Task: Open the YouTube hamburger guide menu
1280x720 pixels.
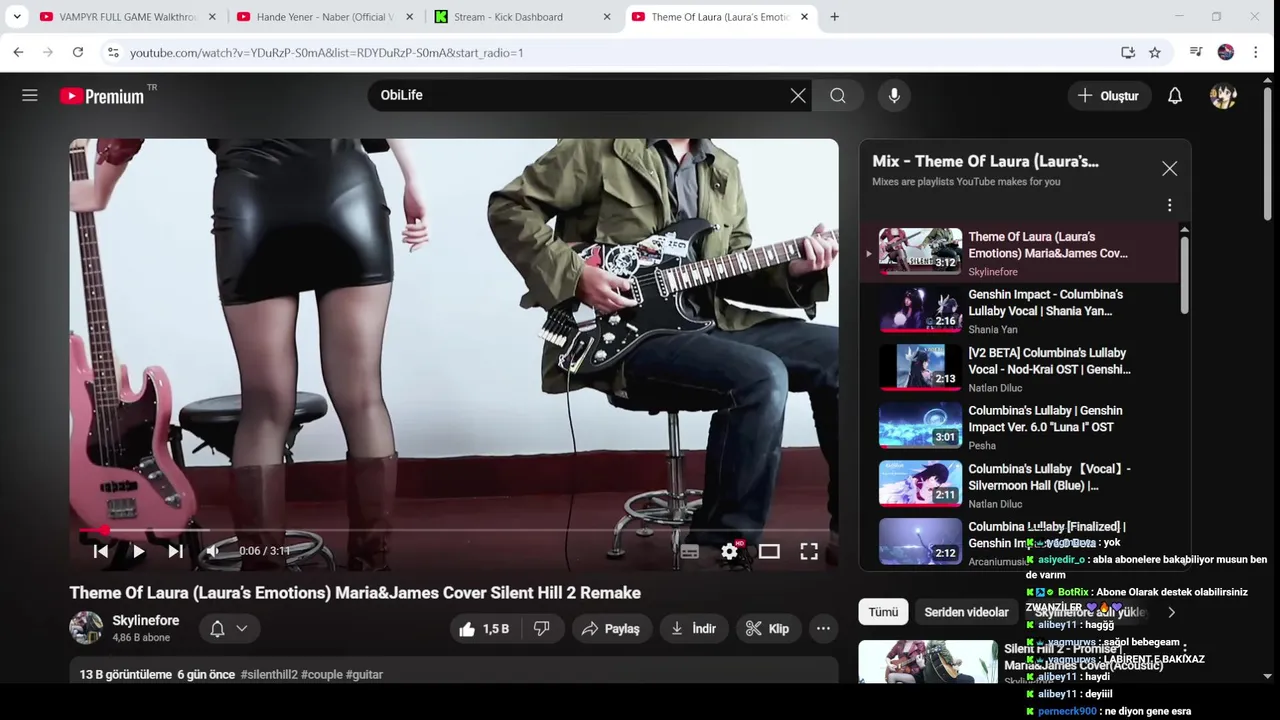Action: [x=30, y=95]
